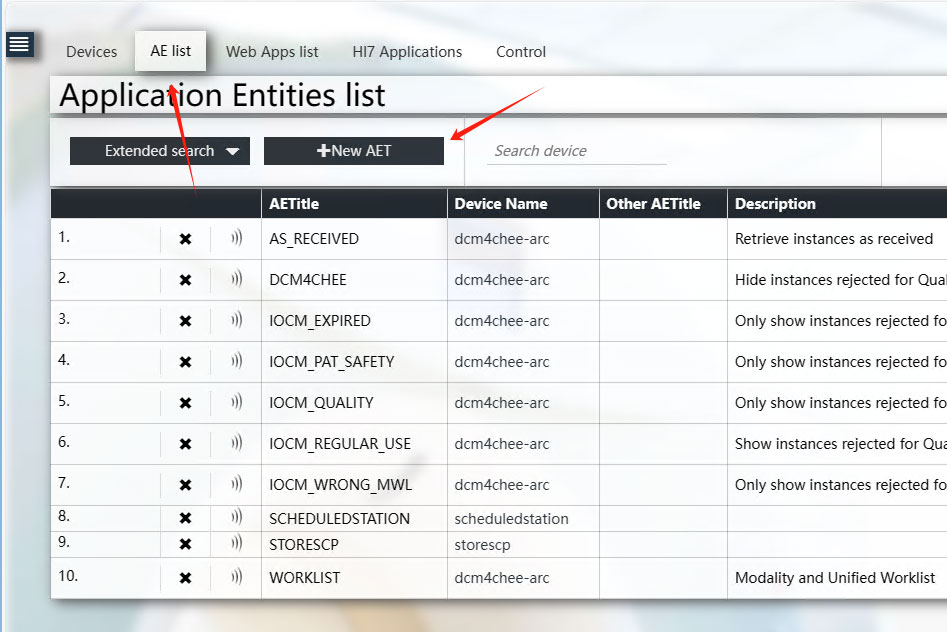The height and width of the screenshot is (632, 947).
Task: Select the AE list tab
Action: tap(171, 51)
